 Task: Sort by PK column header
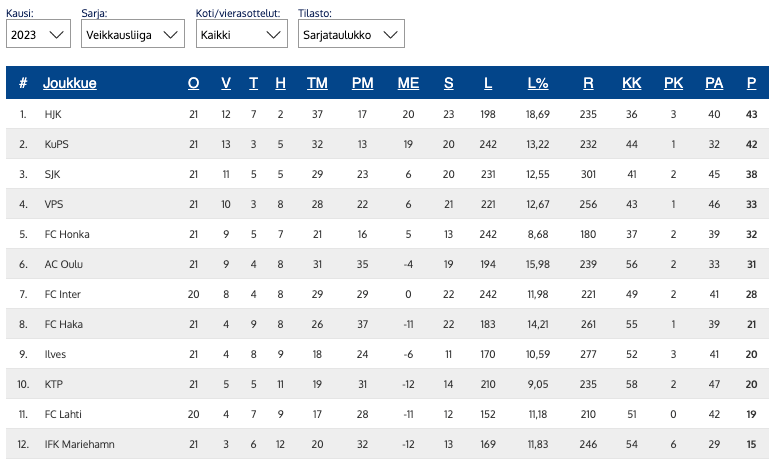click(673, 84)
